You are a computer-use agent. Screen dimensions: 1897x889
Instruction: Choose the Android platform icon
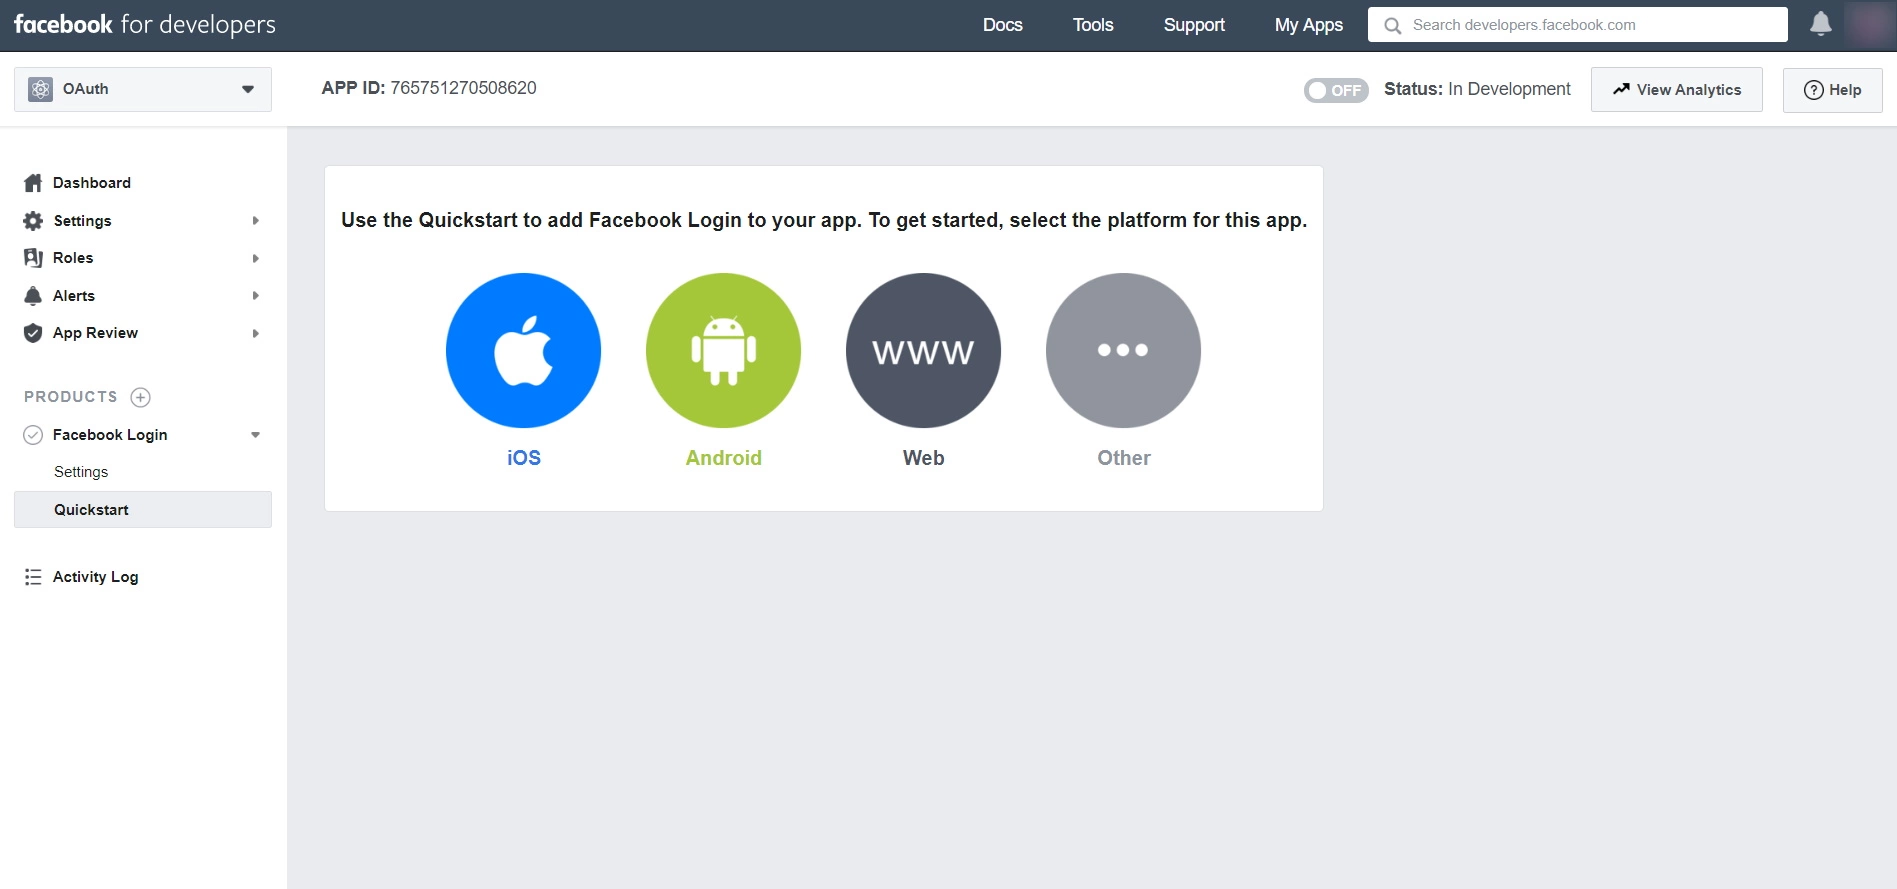tap(723, 350)
